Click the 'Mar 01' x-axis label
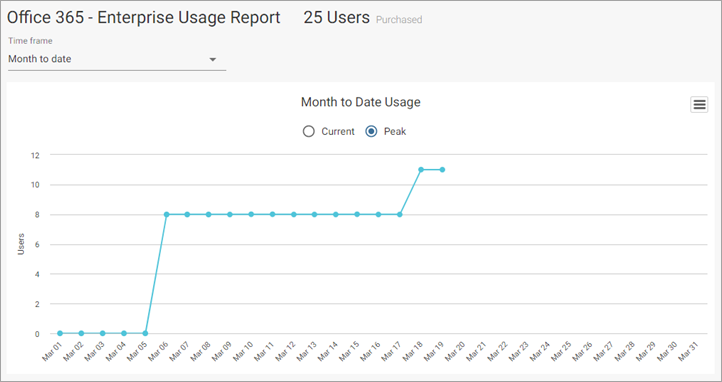 [x=52, y=352]
